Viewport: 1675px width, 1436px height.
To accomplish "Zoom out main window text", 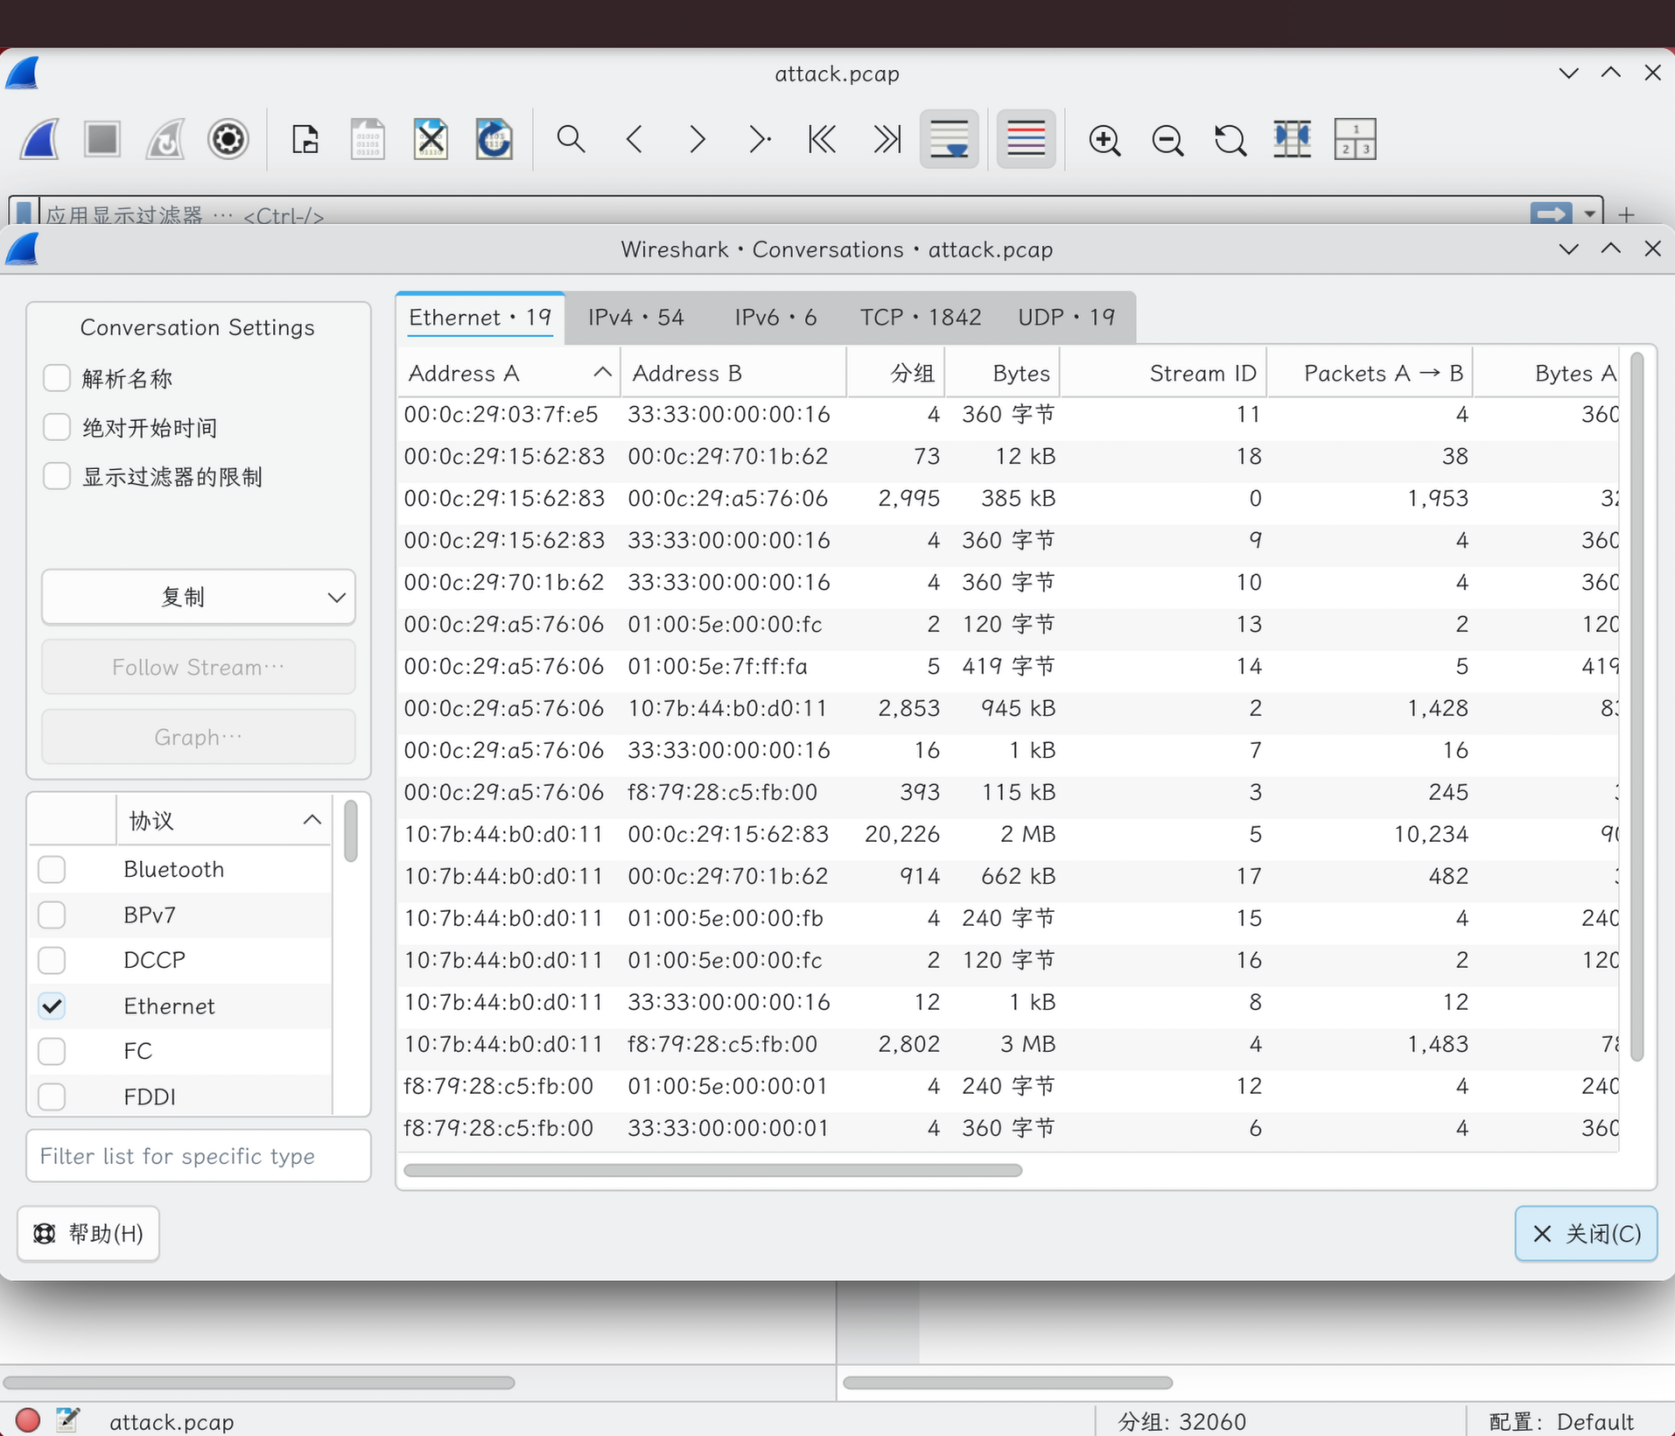I will click(1167, 139).
